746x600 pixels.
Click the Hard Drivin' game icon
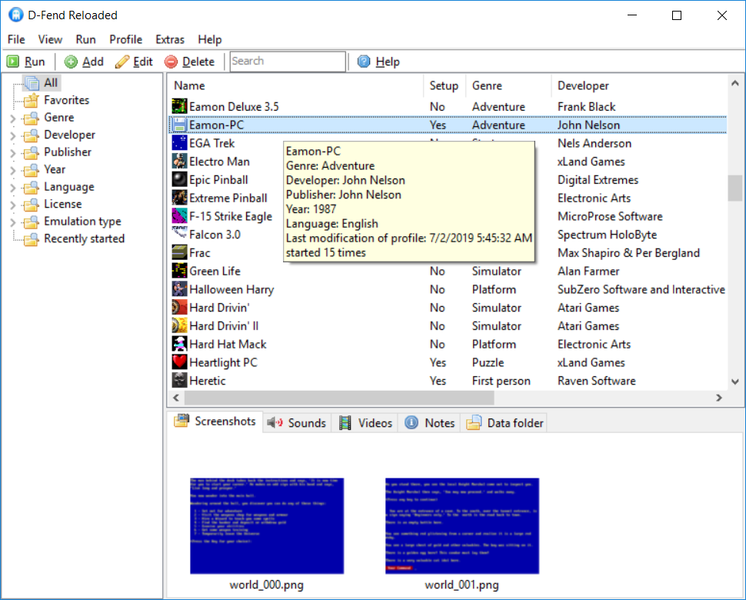(x=179, y=307)
